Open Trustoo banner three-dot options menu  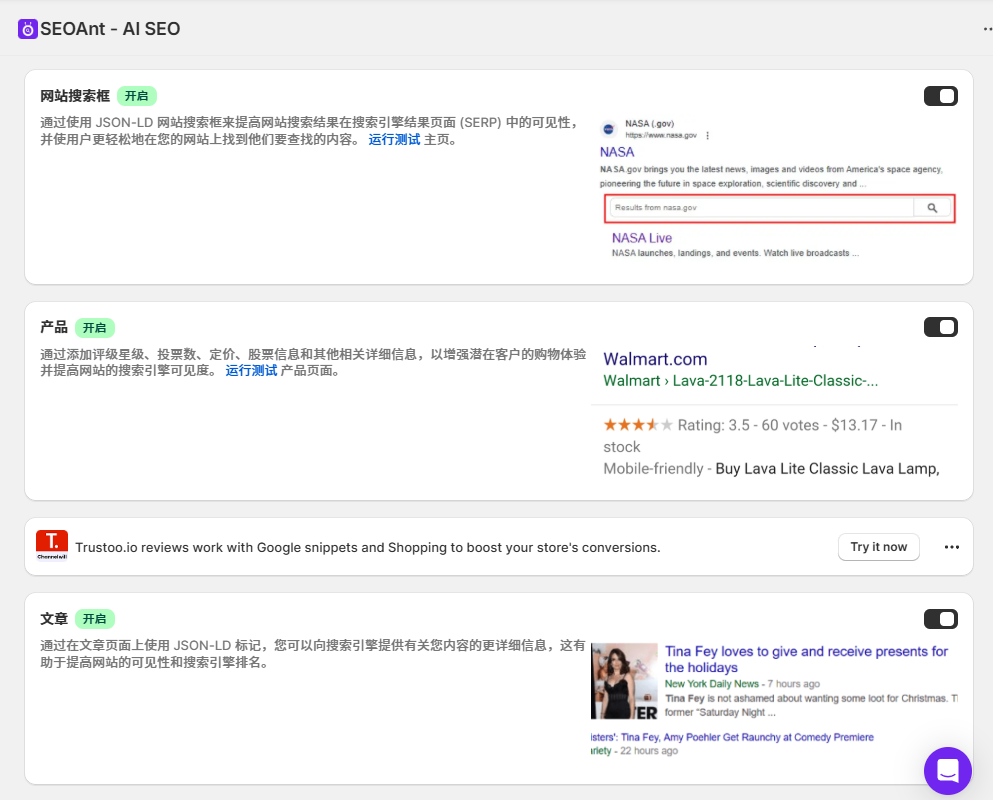click(x=951, y=547)
